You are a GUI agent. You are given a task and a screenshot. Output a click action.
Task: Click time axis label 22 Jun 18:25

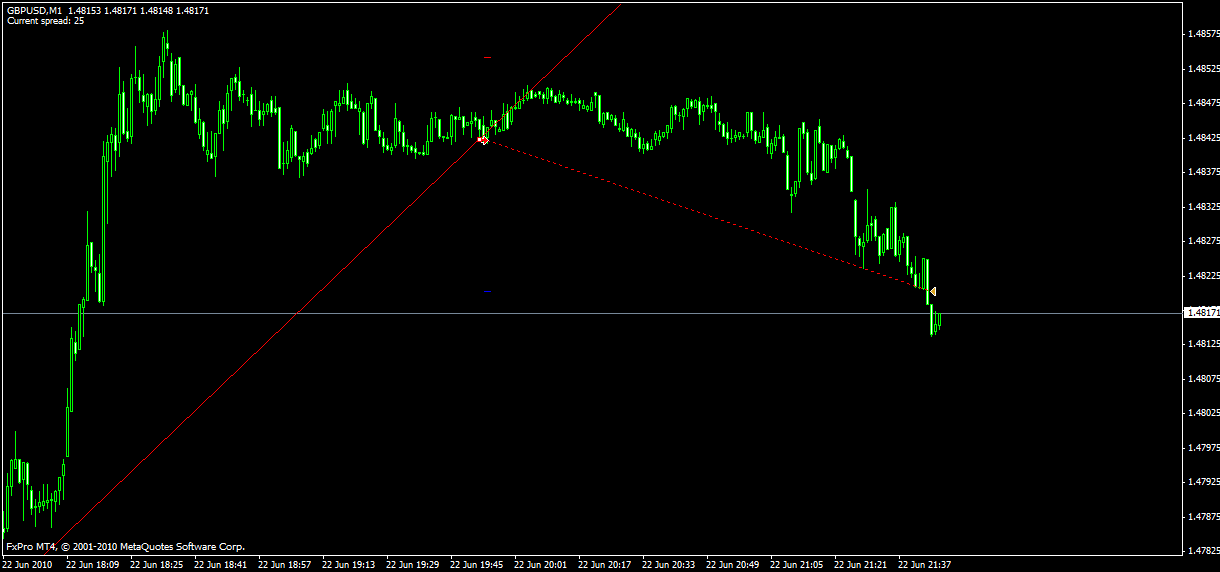157,564
